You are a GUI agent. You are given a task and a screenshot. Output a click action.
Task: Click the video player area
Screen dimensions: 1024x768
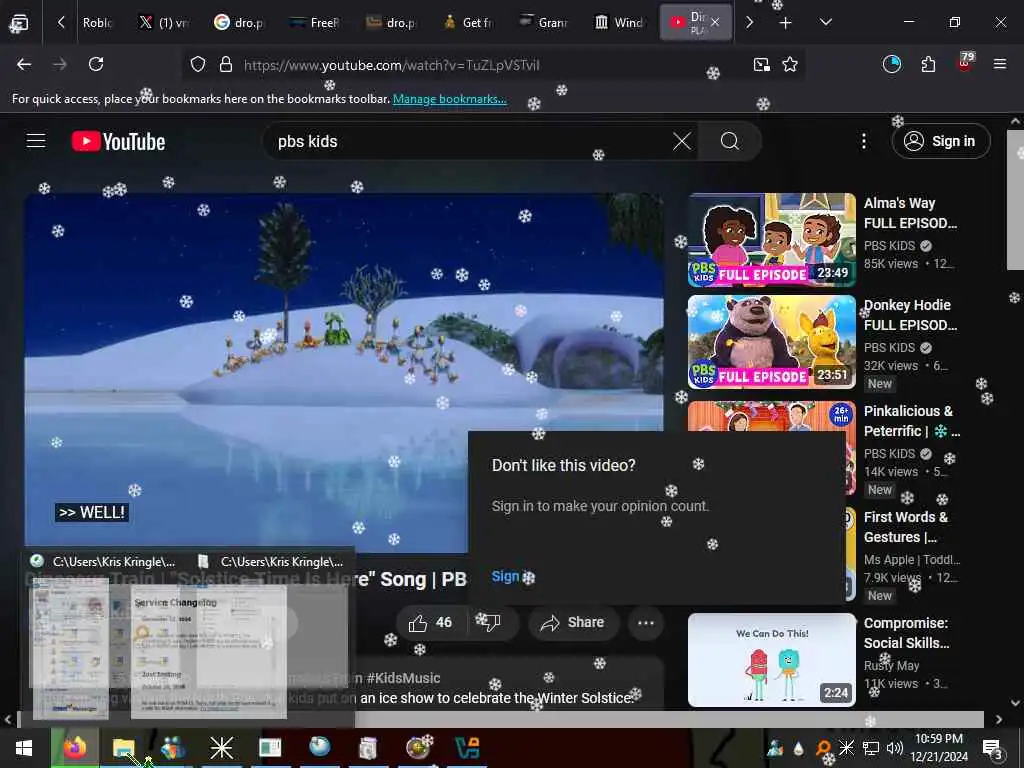pos(344,372)
